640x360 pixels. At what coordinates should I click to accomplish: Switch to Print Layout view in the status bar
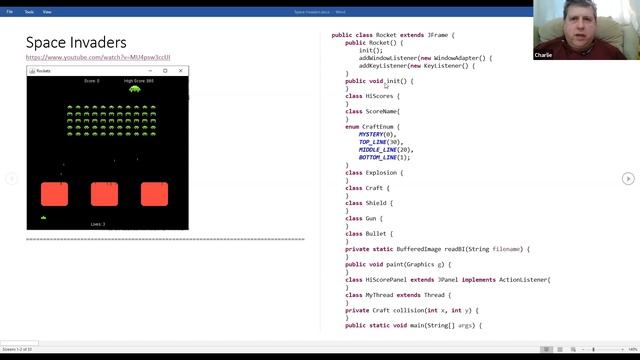(560, 349)
